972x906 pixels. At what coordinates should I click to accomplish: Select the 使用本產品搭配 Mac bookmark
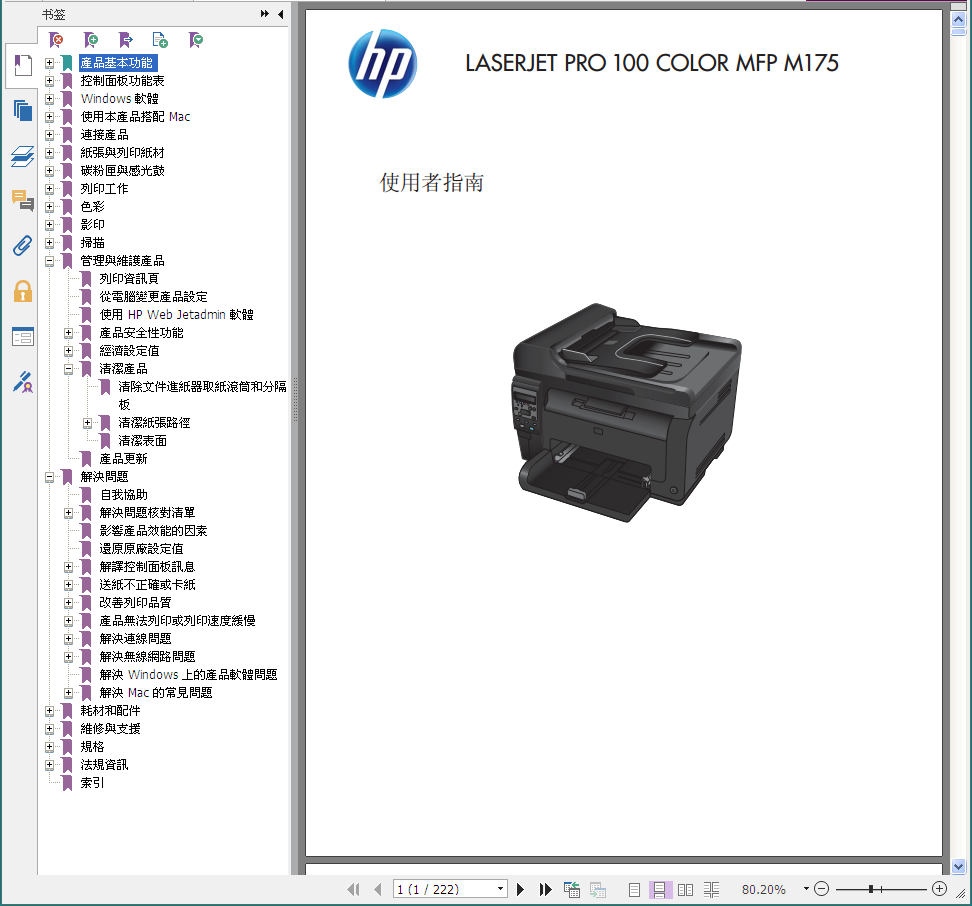[135, 117]
